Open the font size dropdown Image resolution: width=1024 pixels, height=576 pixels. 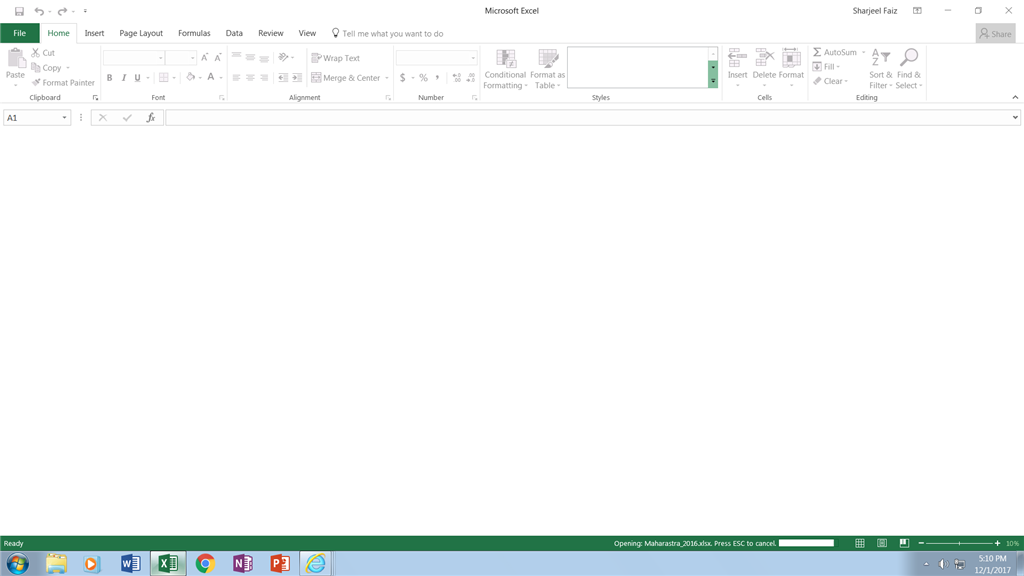tap(192, 58)
